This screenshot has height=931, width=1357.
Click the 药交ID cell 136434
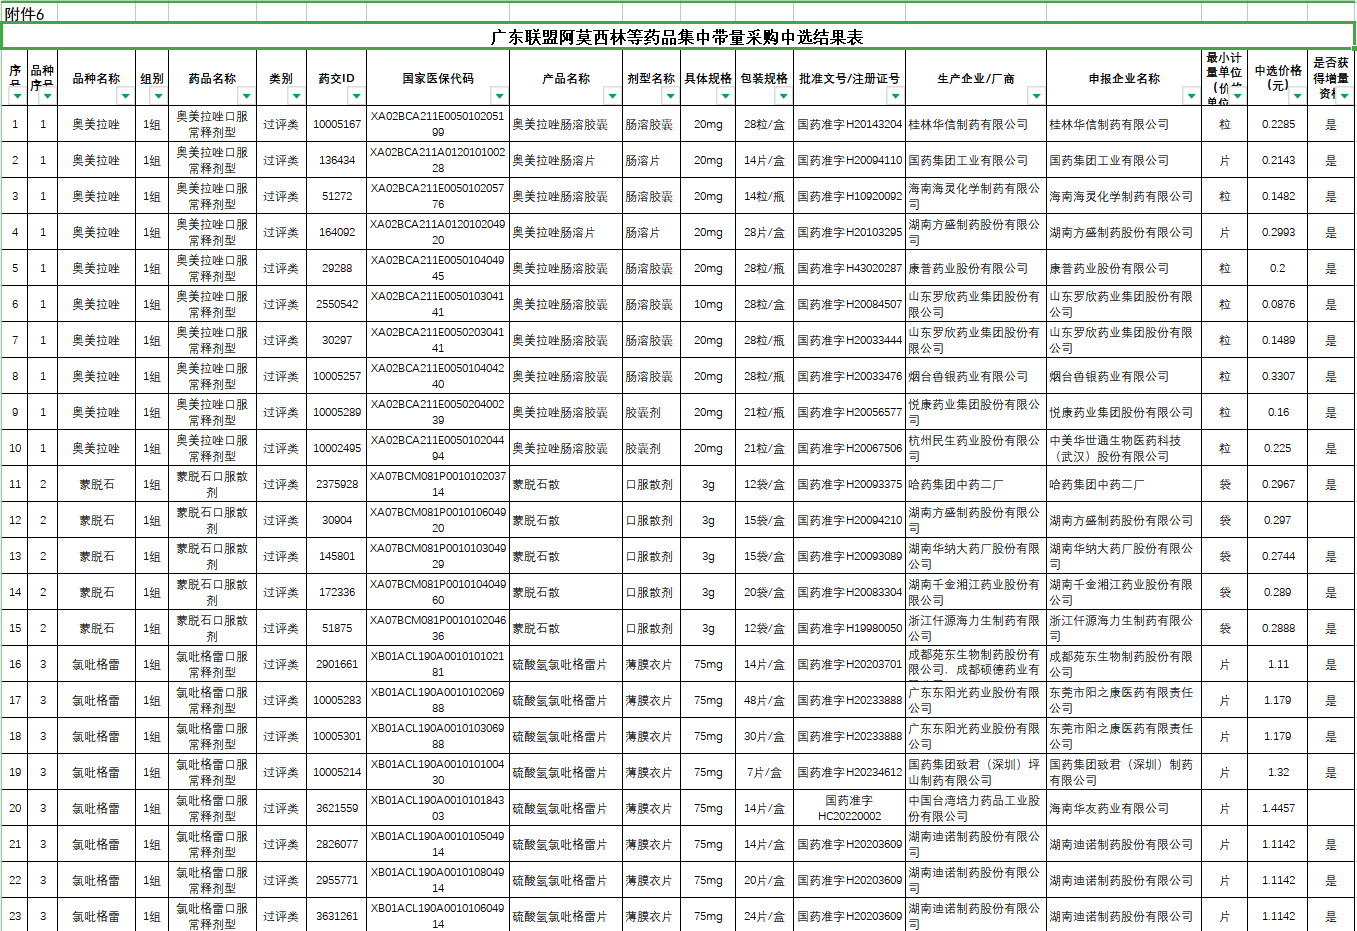pyautogui.click(x=337, y=160)
